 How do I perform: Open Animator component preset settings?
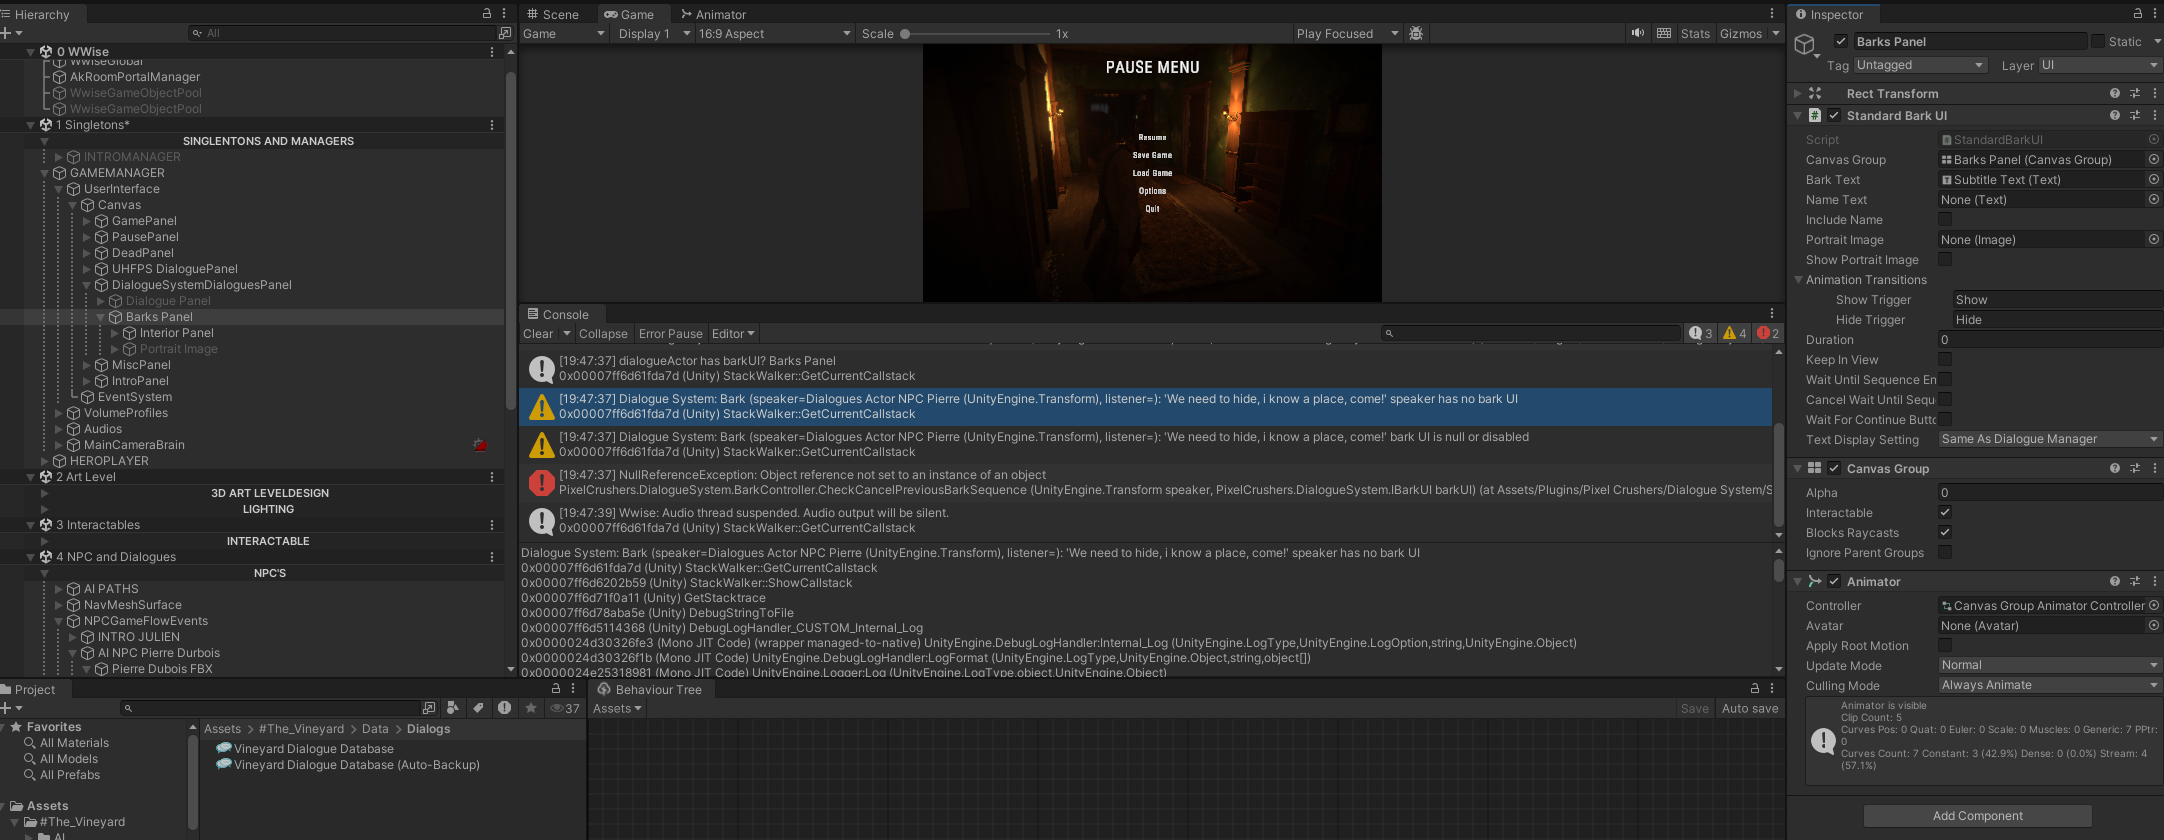click(x=2135, y=581)
